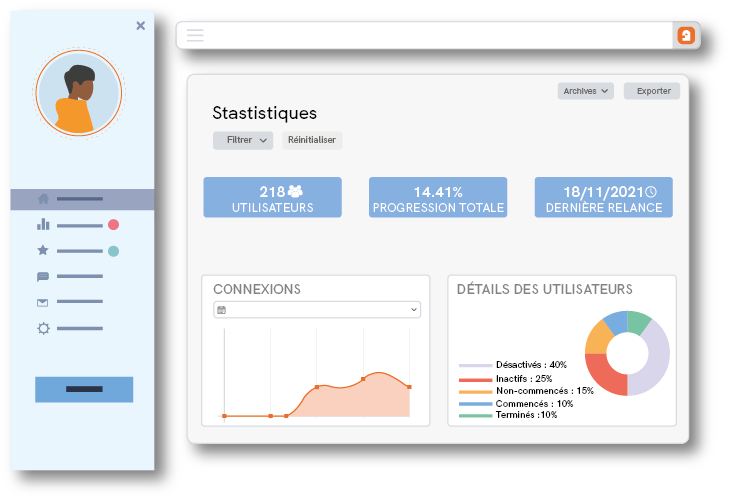The height and width of the screenshot is (500, 731).
Task: Click the user avatar picture
Action: pyautogui.click(x=79, y=93)
